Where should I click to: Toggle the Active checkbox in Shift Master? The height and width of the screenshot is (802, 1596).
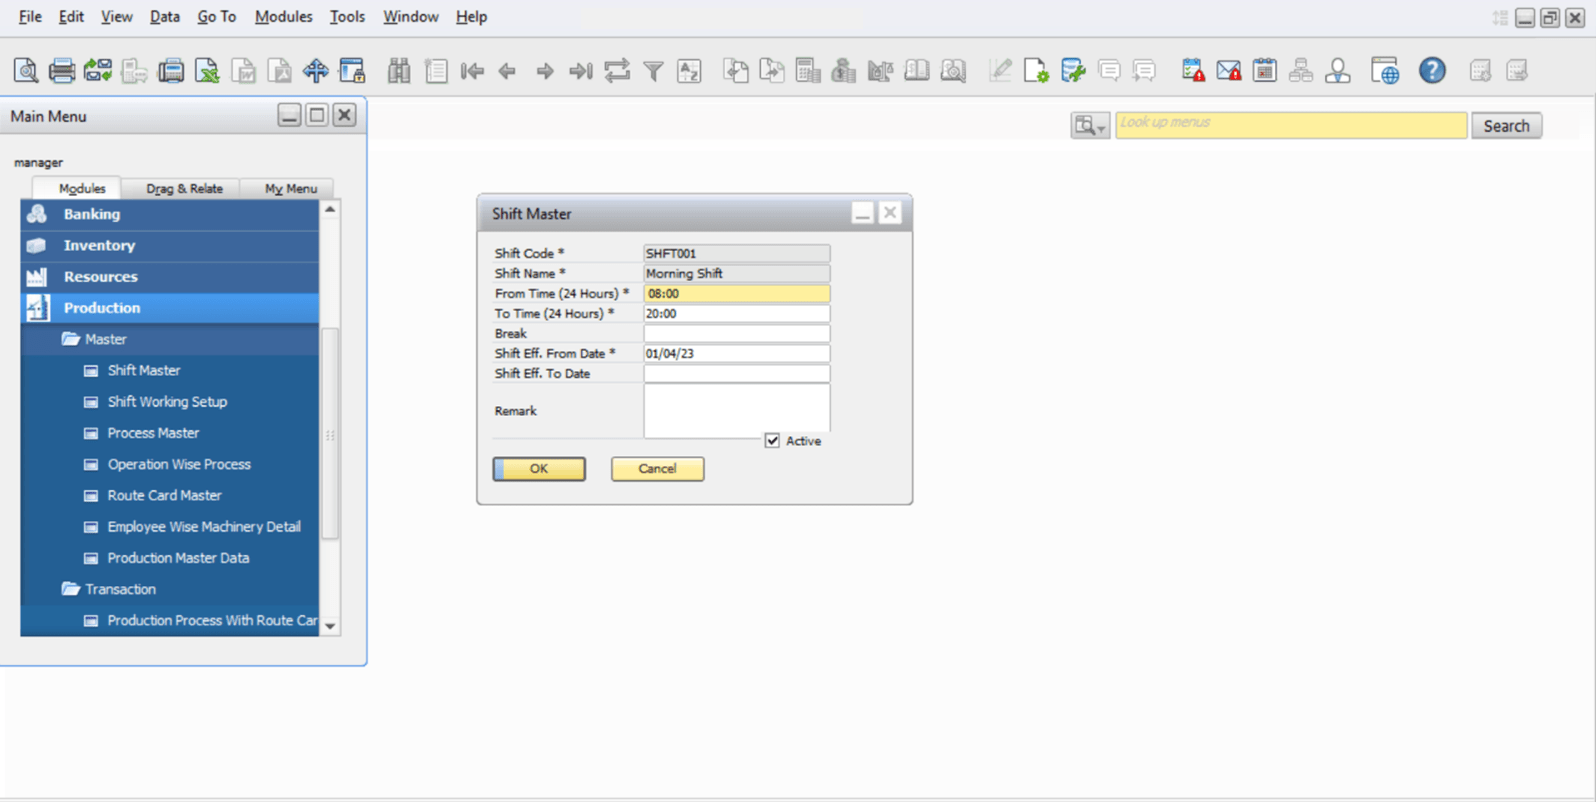tap(772, 441)
